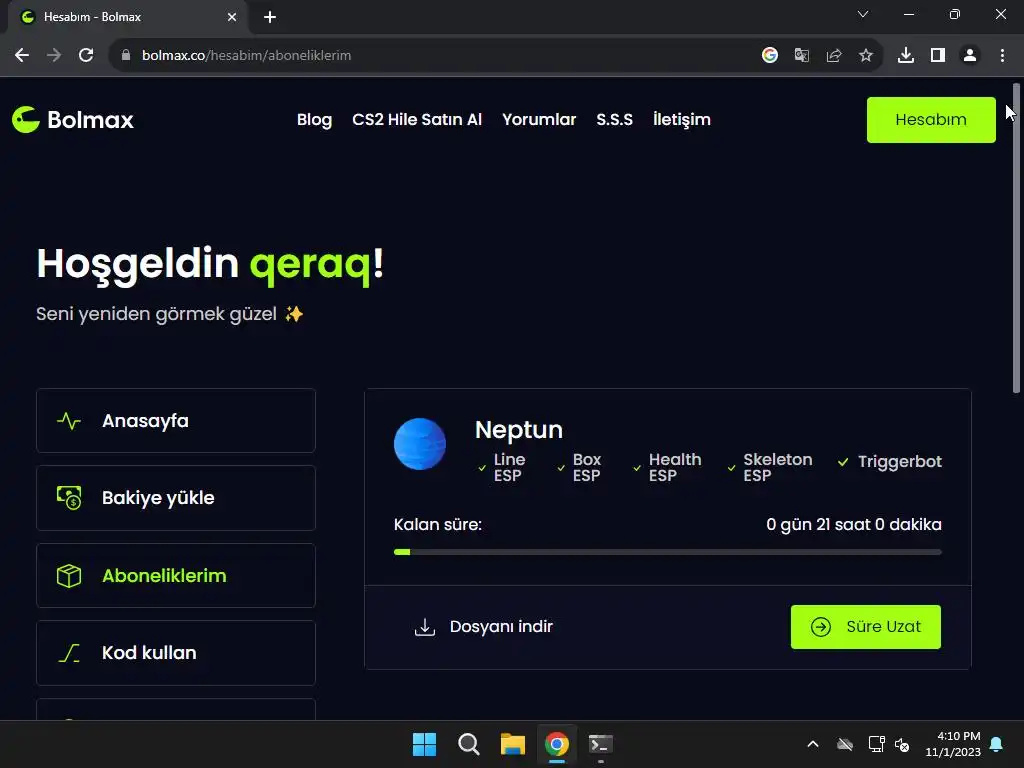The image size is (1024, 768).
Task: Click the Skeleton ESP checkmark
Action: pyautogui.click(x=731, y=468)
